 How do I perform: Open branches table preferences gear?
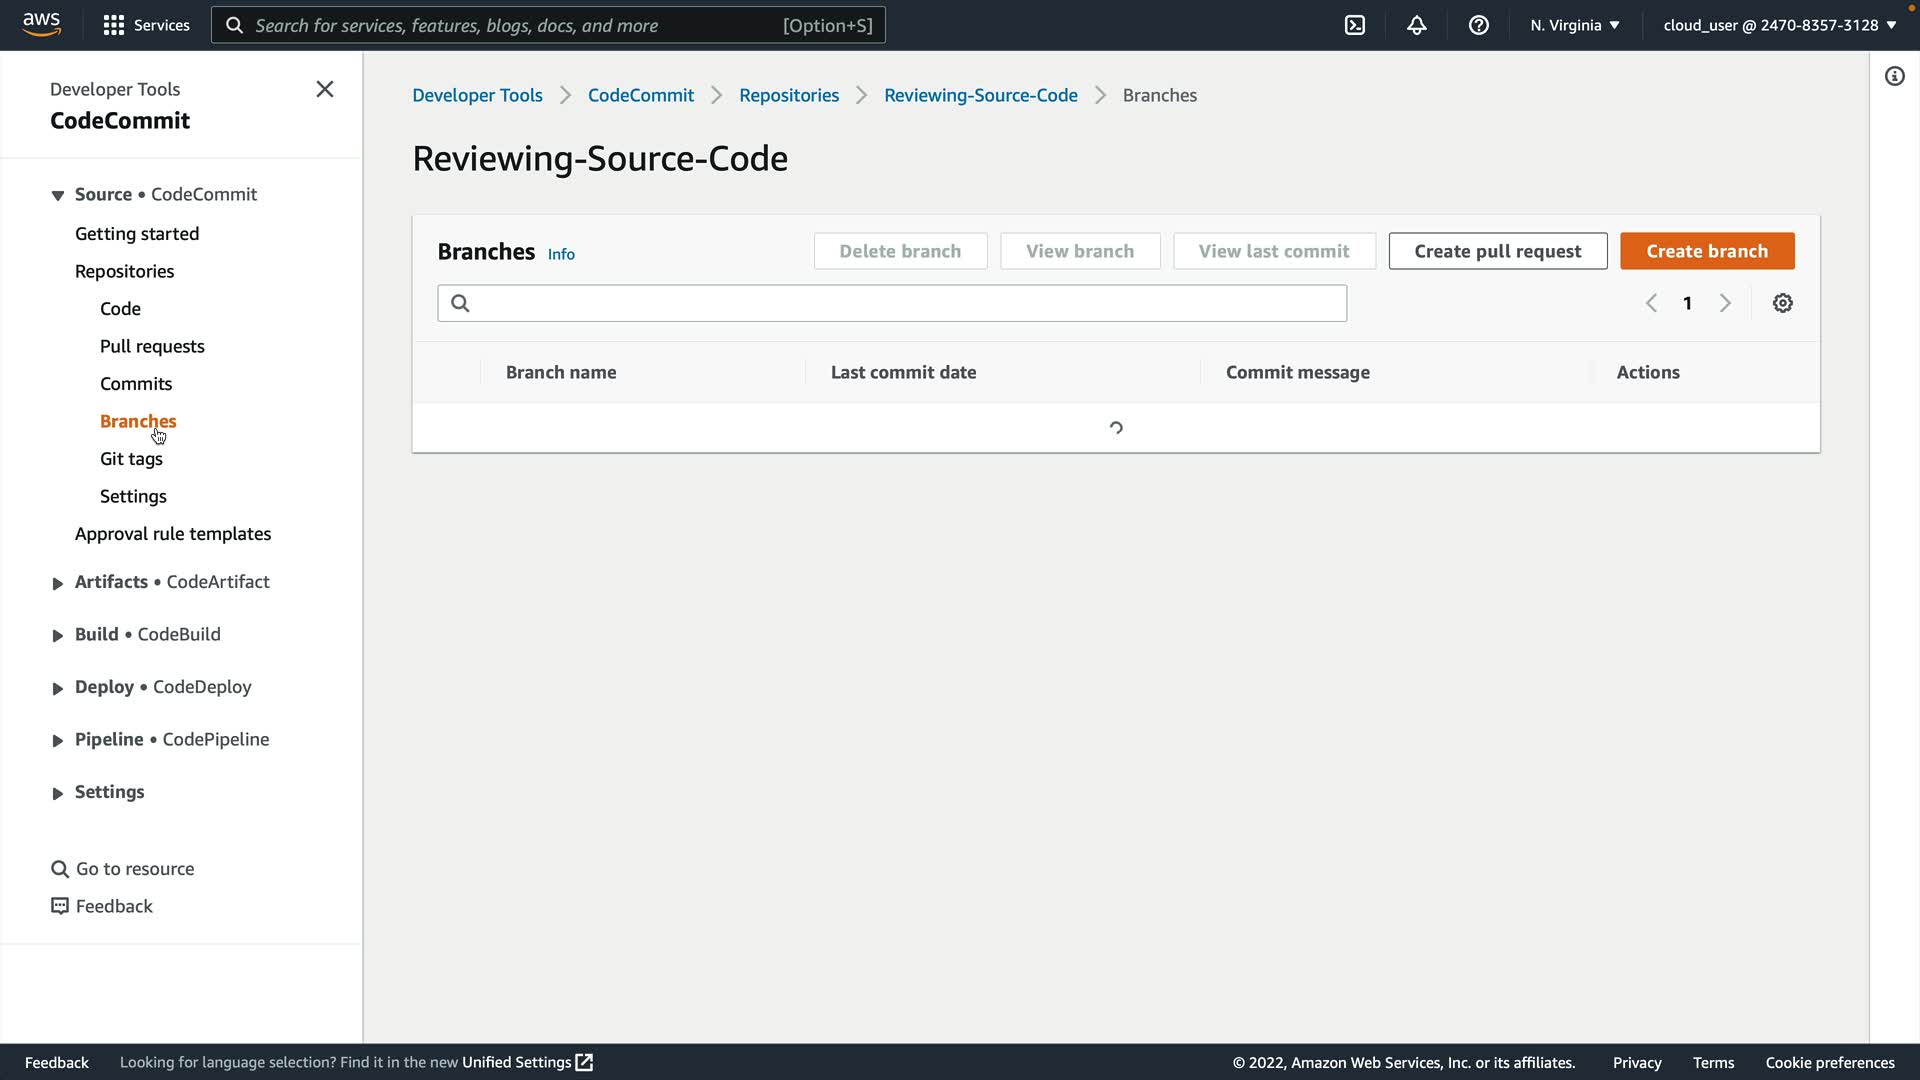(1783, 303)
